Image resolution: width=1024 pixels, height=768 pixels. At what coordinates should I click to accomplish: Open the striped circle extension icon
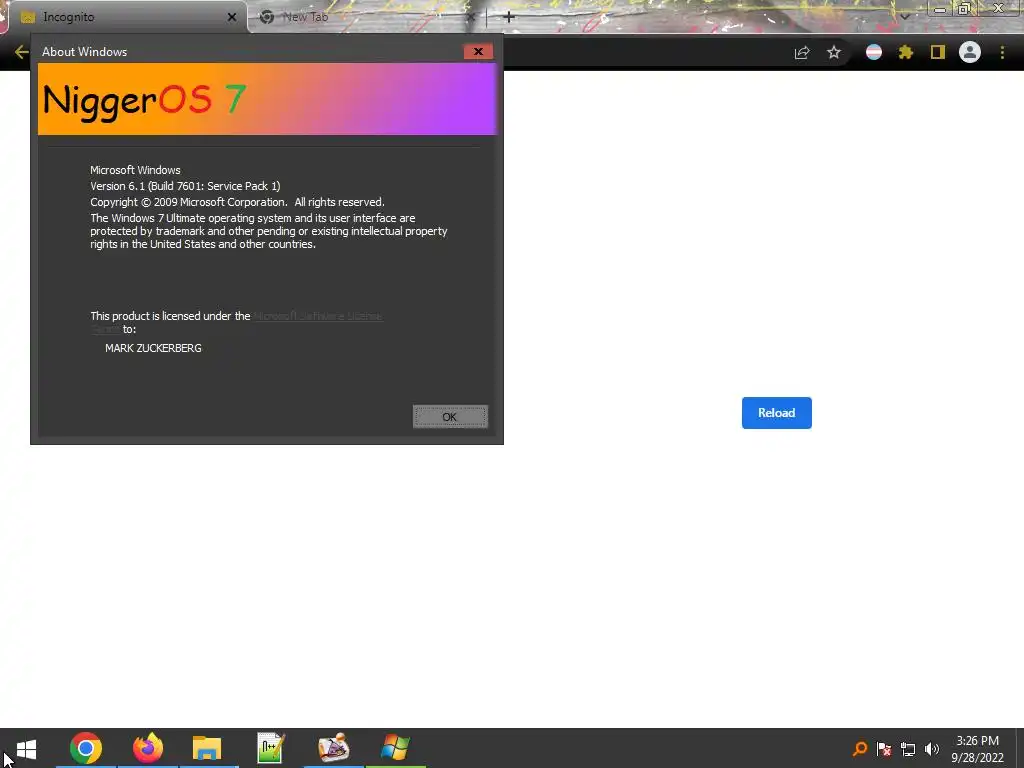(x=874, y=52)
